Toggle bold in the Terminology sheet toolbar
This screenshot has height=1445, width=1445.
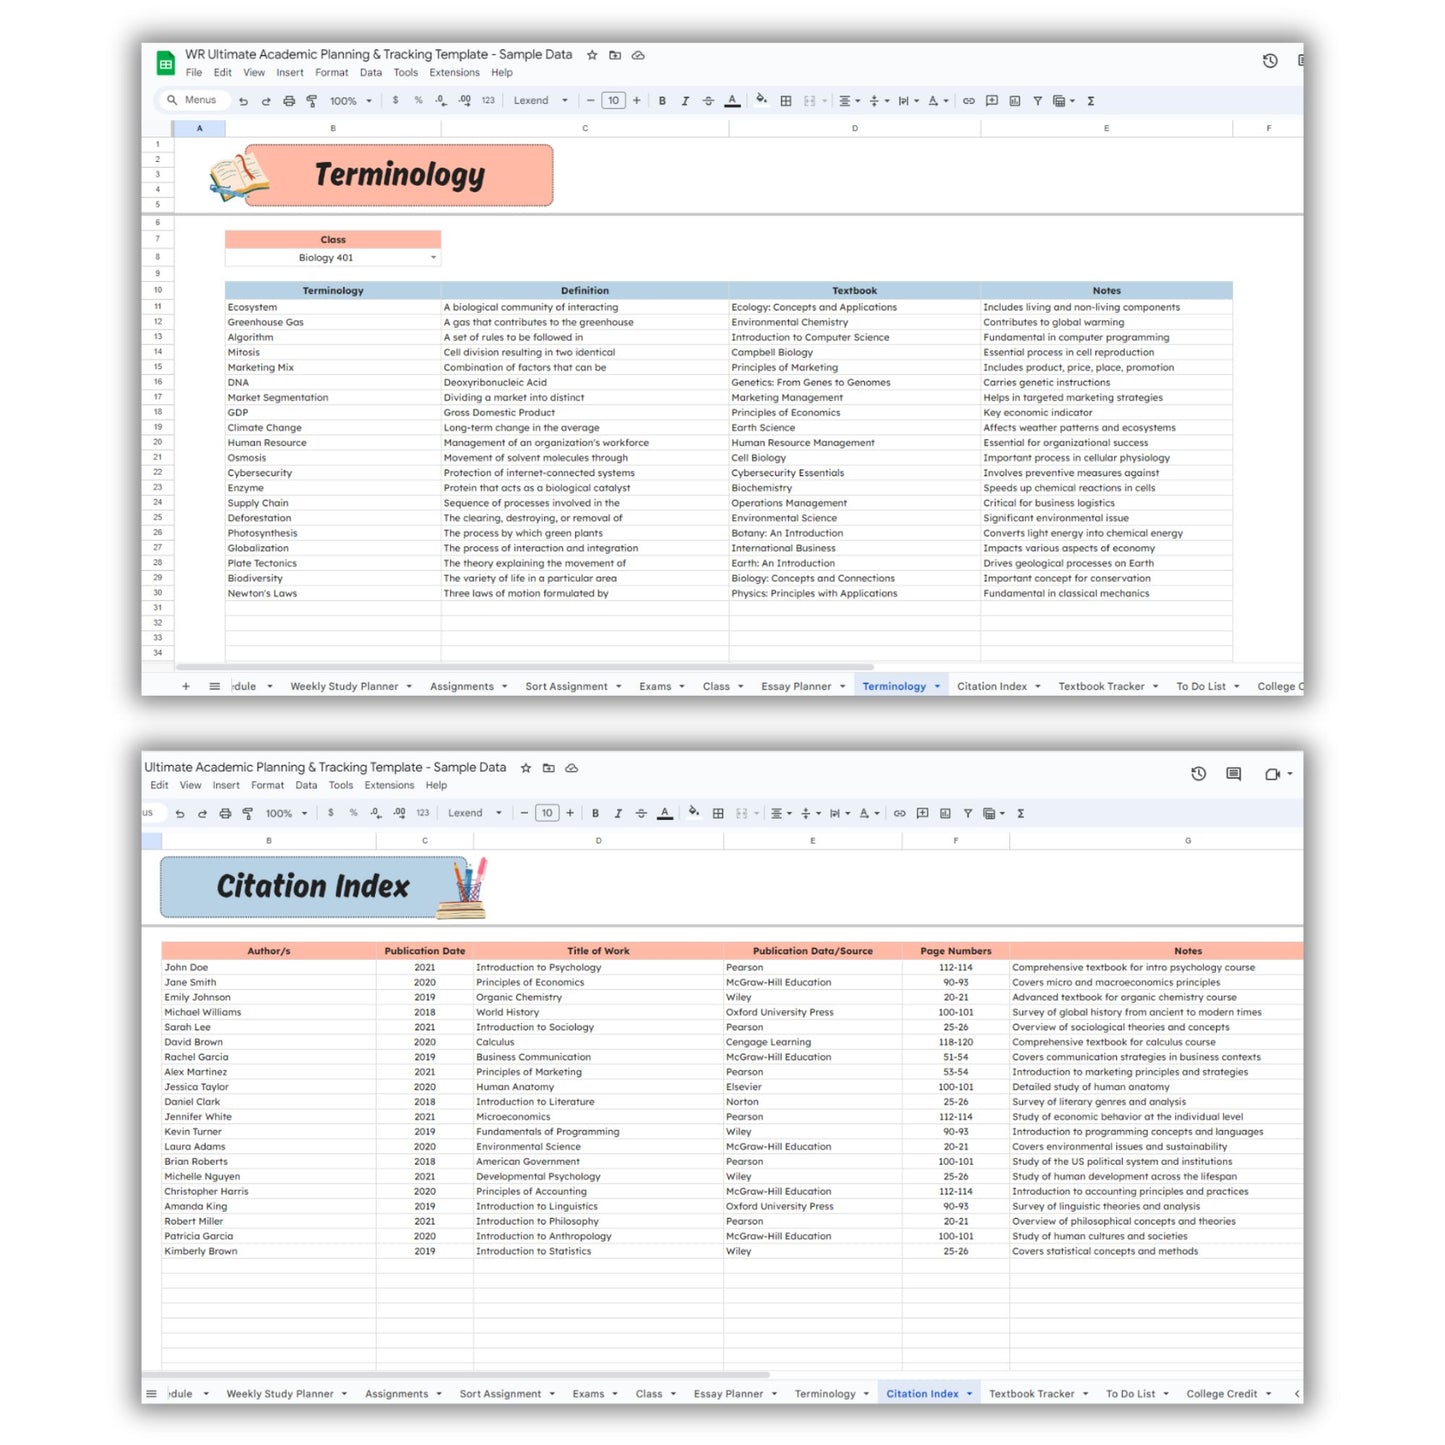[x=662, y=101]
